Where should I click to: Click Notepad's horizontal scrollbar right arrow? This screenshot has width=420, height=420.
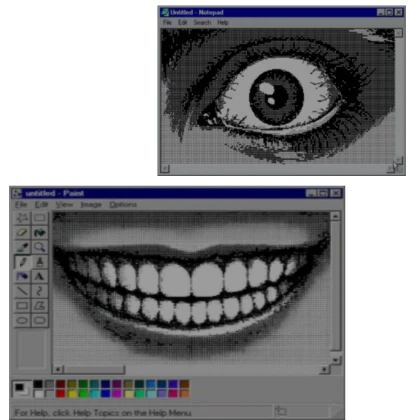click(x=390, y=169)
